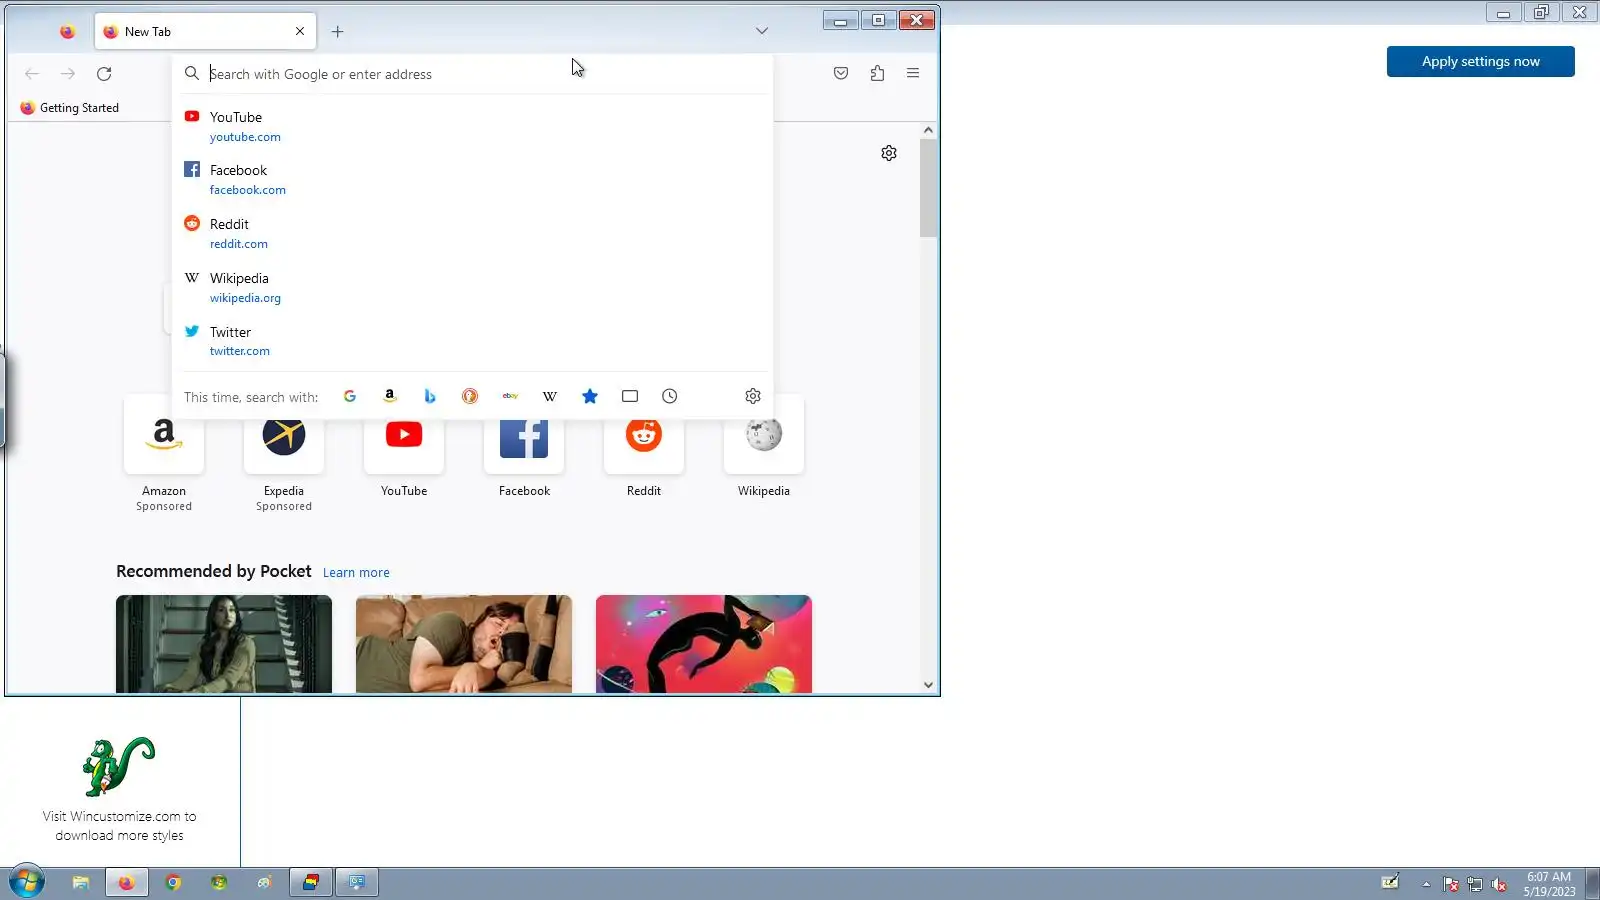
Task: Click the pen input tray icon
Action: (1390, 882)
